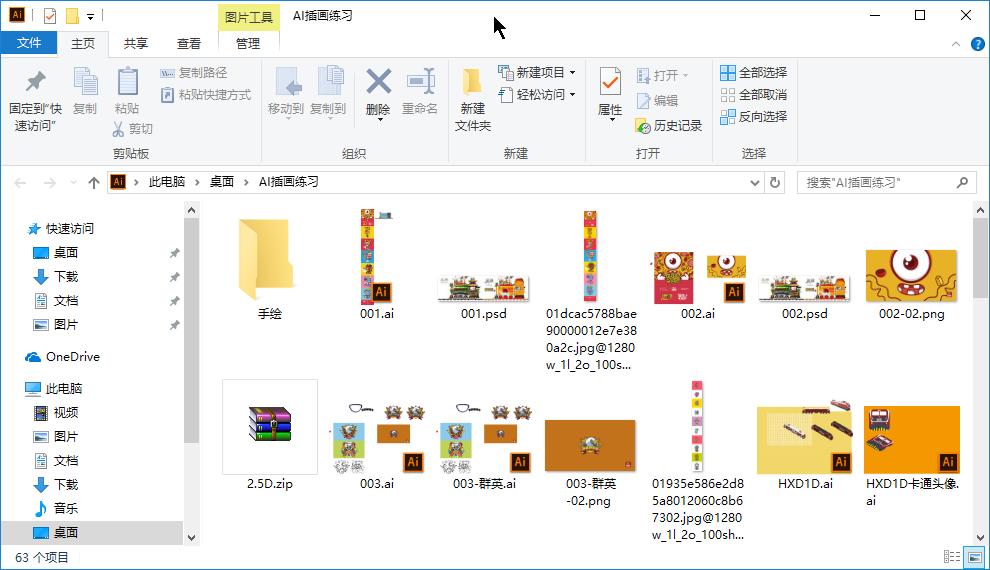Screen dimensions: 990x570
Task: Click AI插画练习 in the address breadcrumb
Action: click(x=289, y=182)
